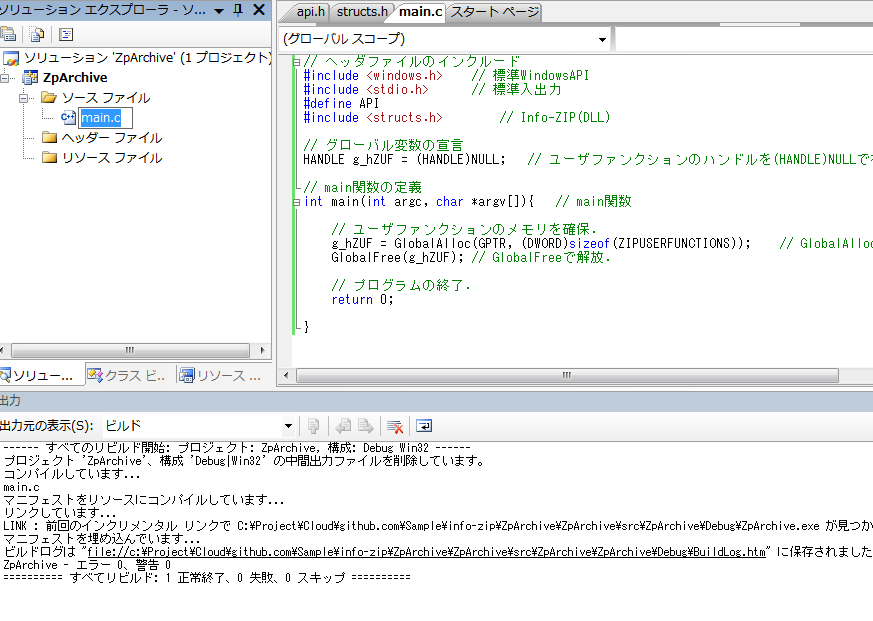Screen dimensions: 873x621
Task: Click Go to Previous Message output icon
Action: coord(342,426)
